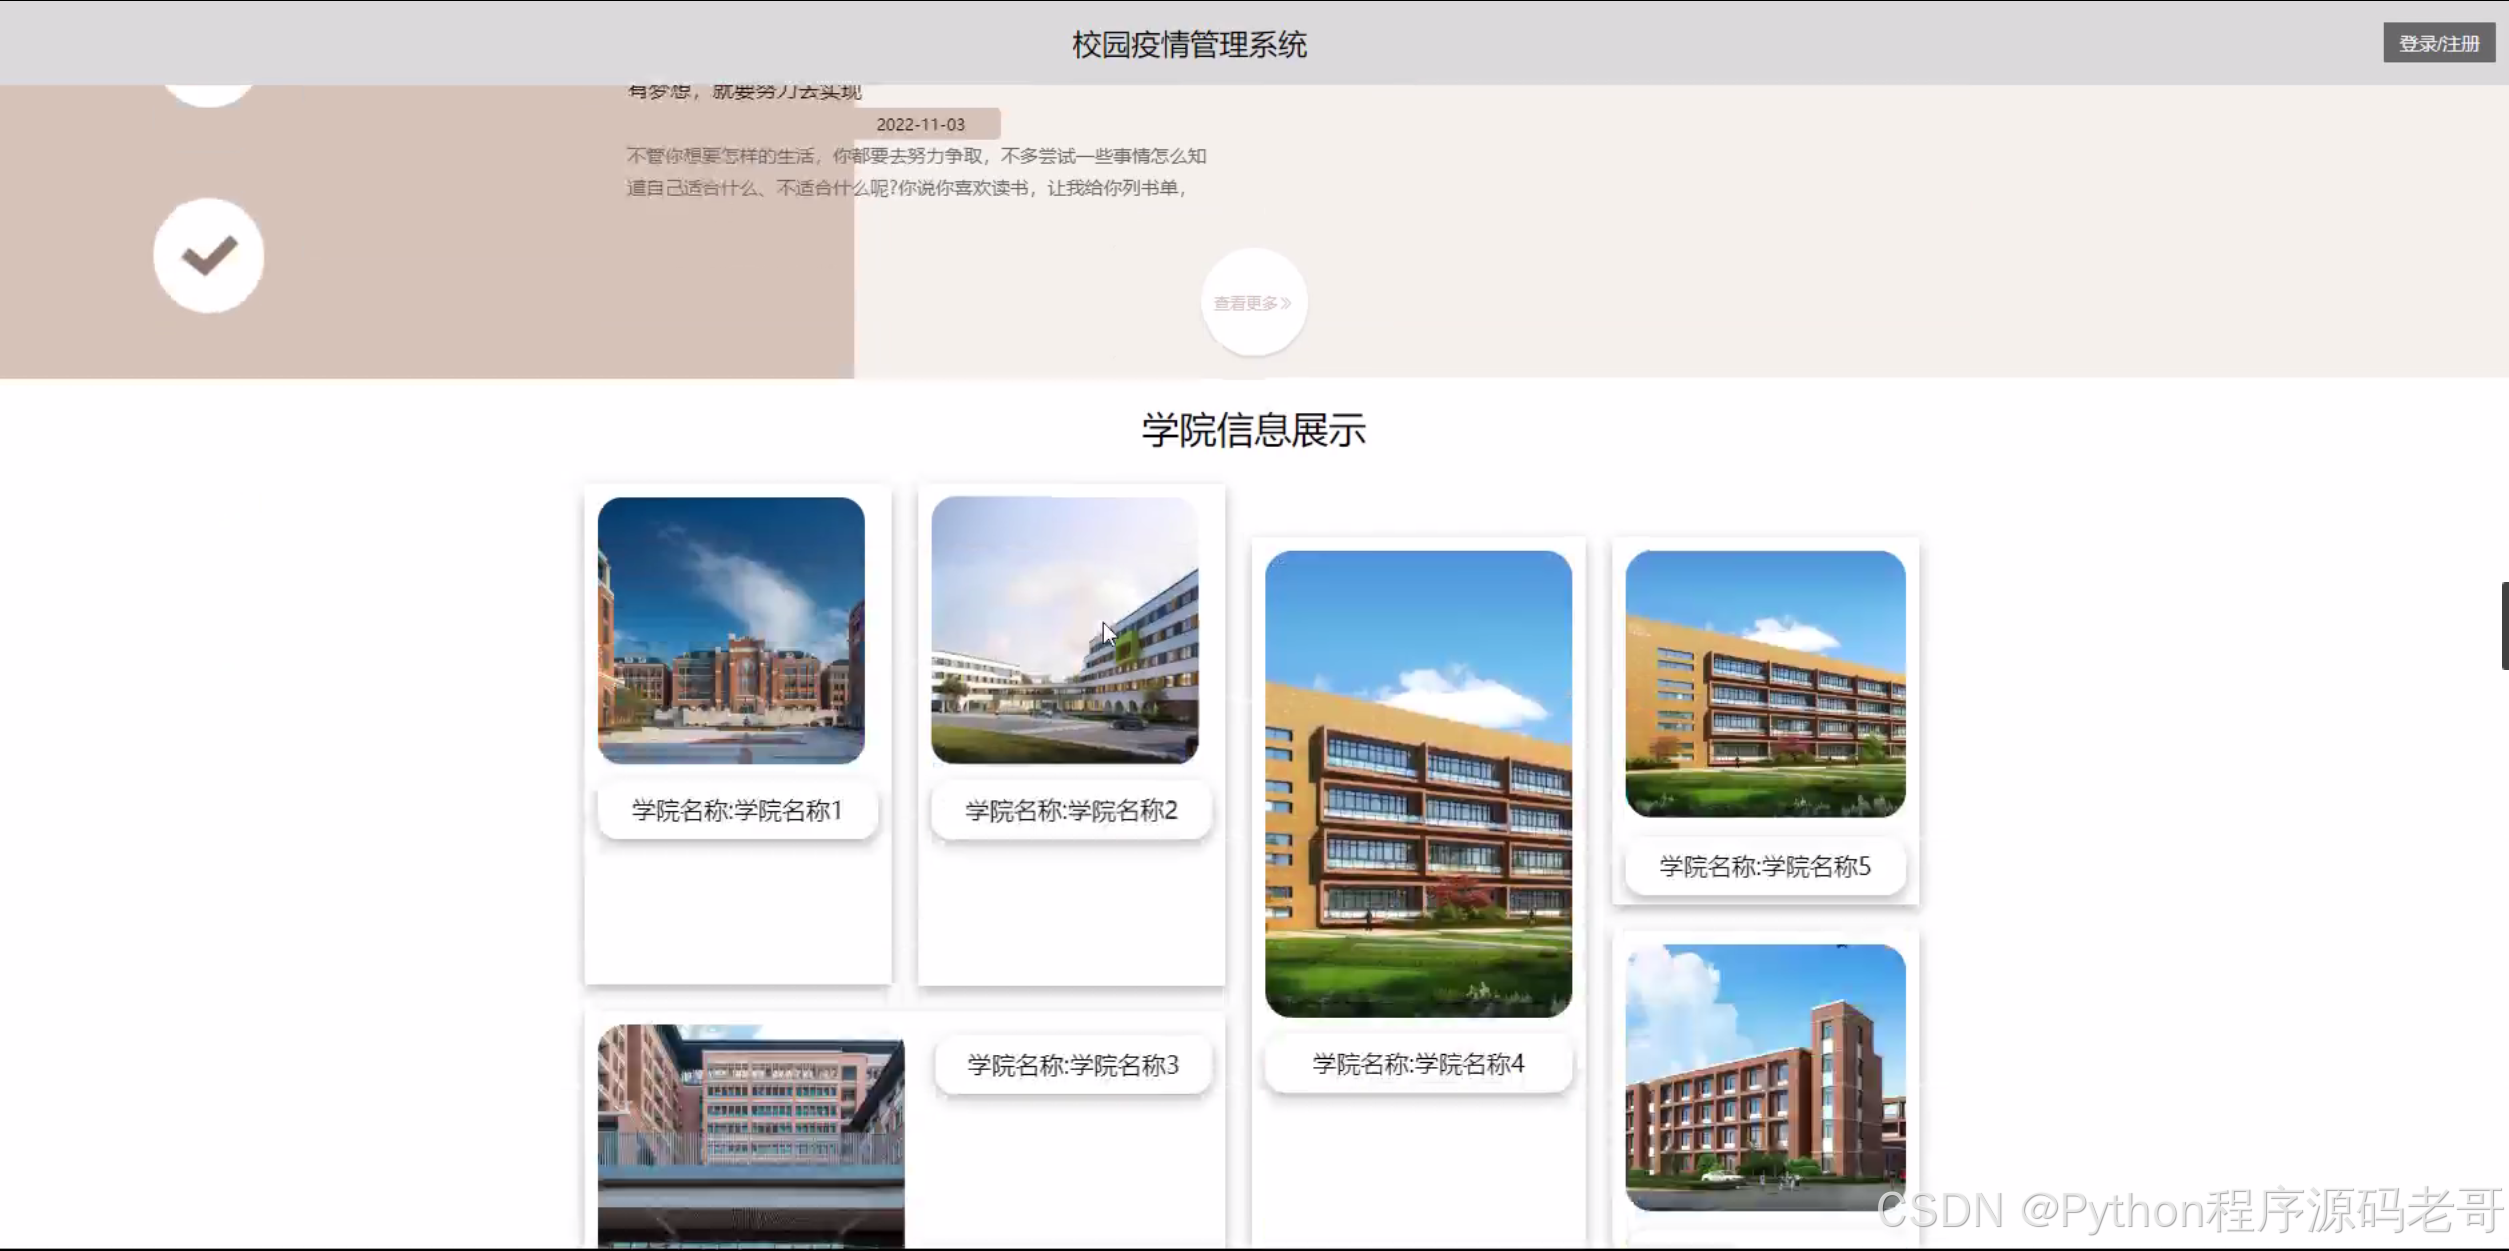The image size is (2509, 1251).
Task: Click the 查看更多 round button
Action: click(x=1253, y=302)
